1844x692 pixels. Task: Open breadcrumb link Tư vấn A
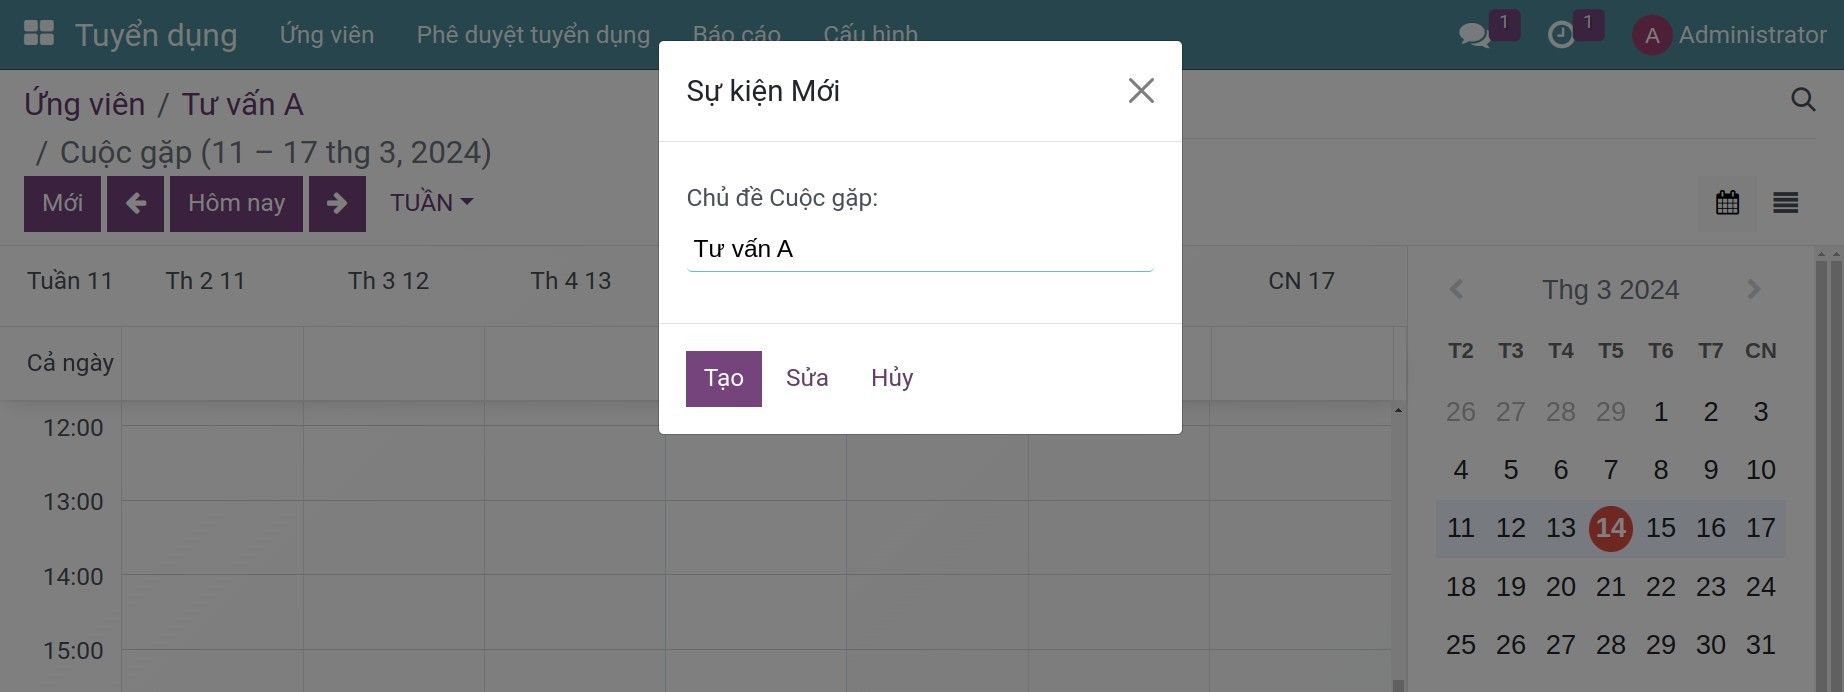[243, 103]
